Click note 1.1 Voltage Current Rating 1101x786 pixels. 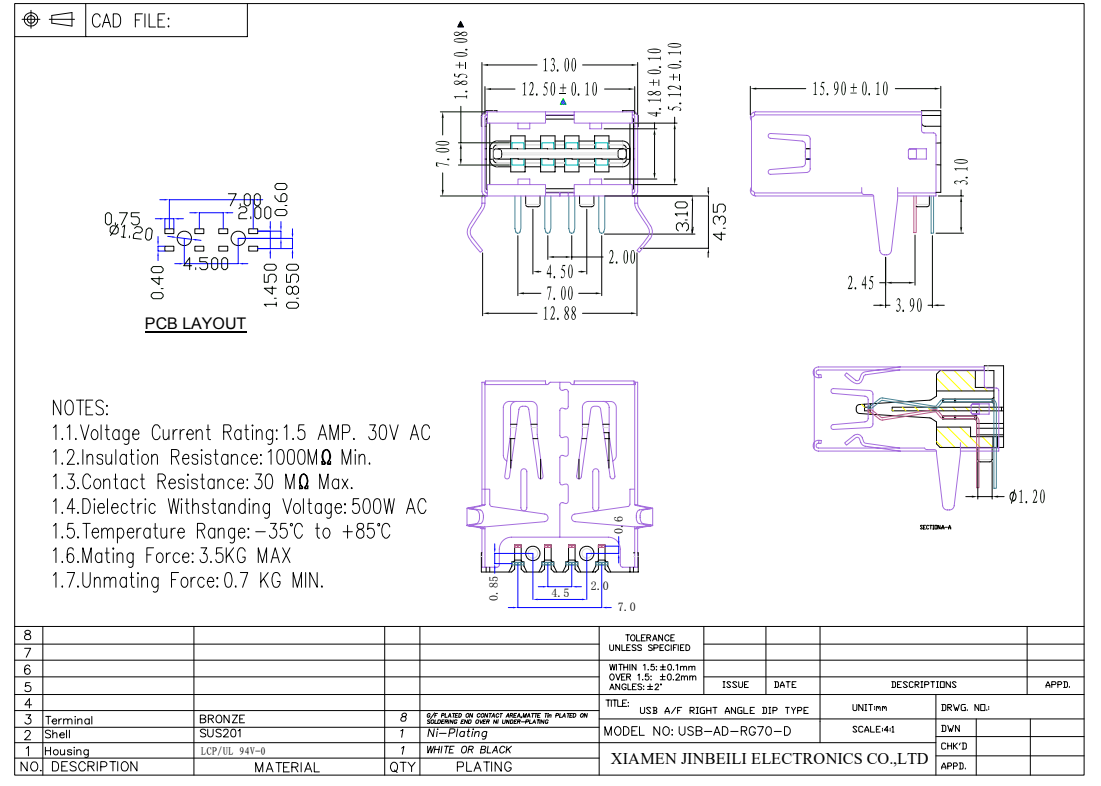241,433
